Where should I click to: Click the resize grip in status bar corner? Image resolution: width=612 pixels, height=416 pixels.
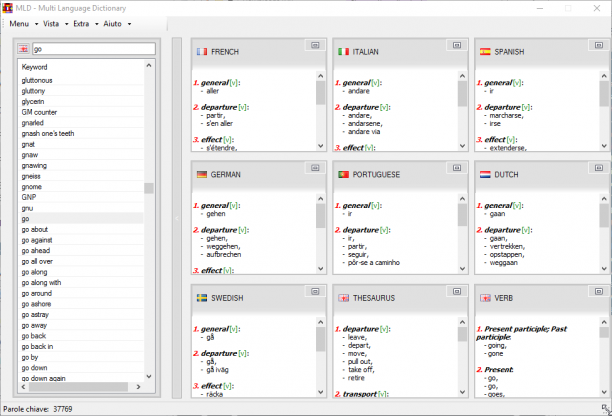click(606, 409)
